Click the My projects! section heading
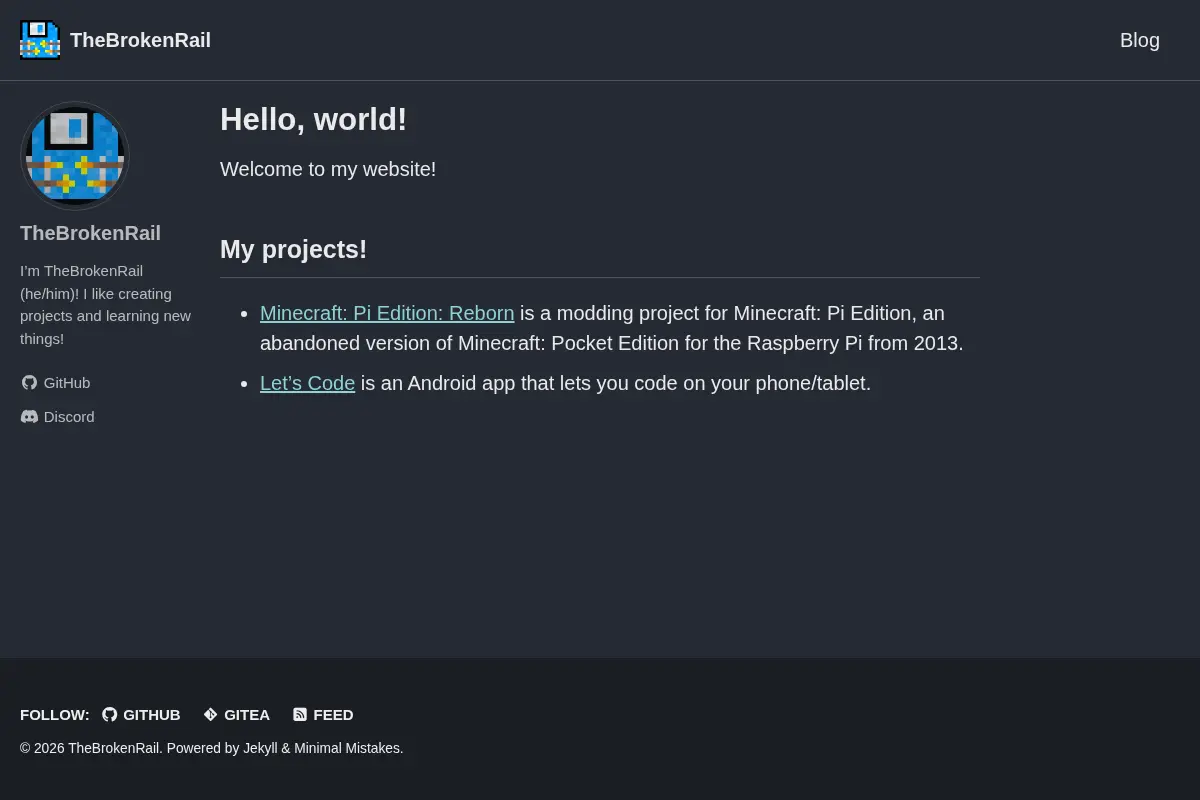The width and height of the screenshot is (1200, 800). [293, 249]
